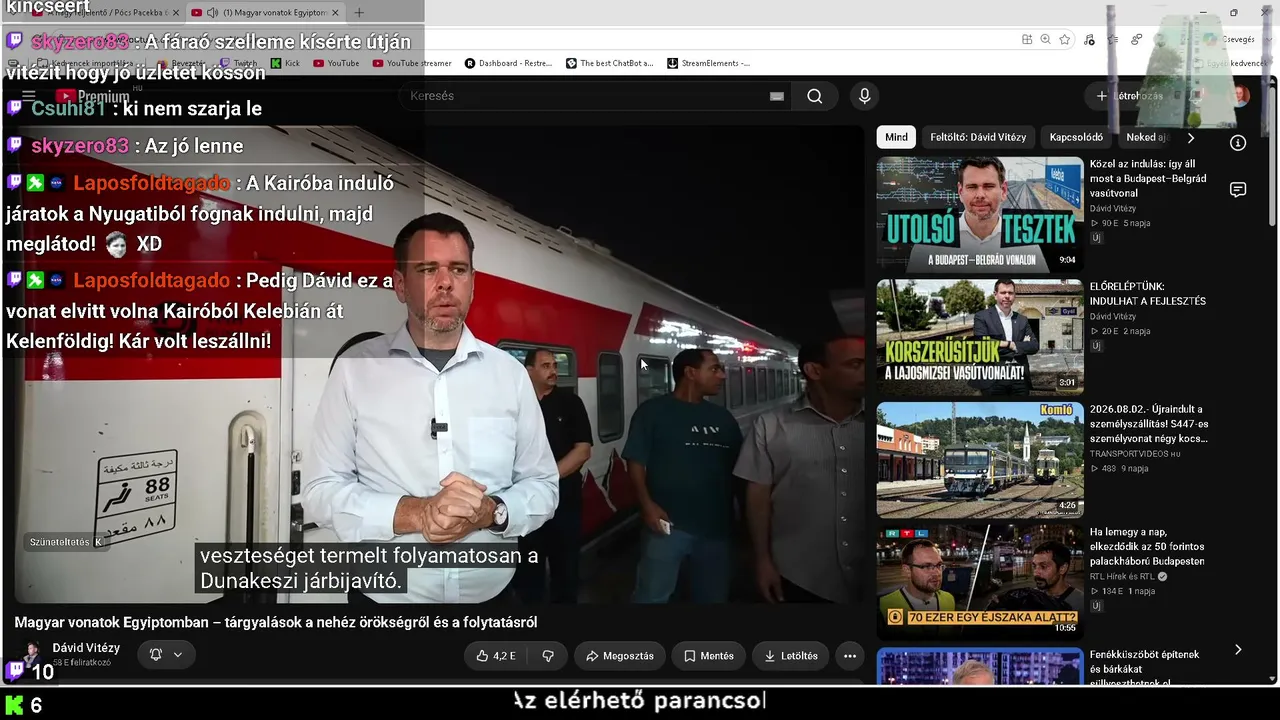Viewport: 1280px width, 720px height.
Task: Click the TRANSPORTVIDEOS HU channel name
Action: point(1135,454)
